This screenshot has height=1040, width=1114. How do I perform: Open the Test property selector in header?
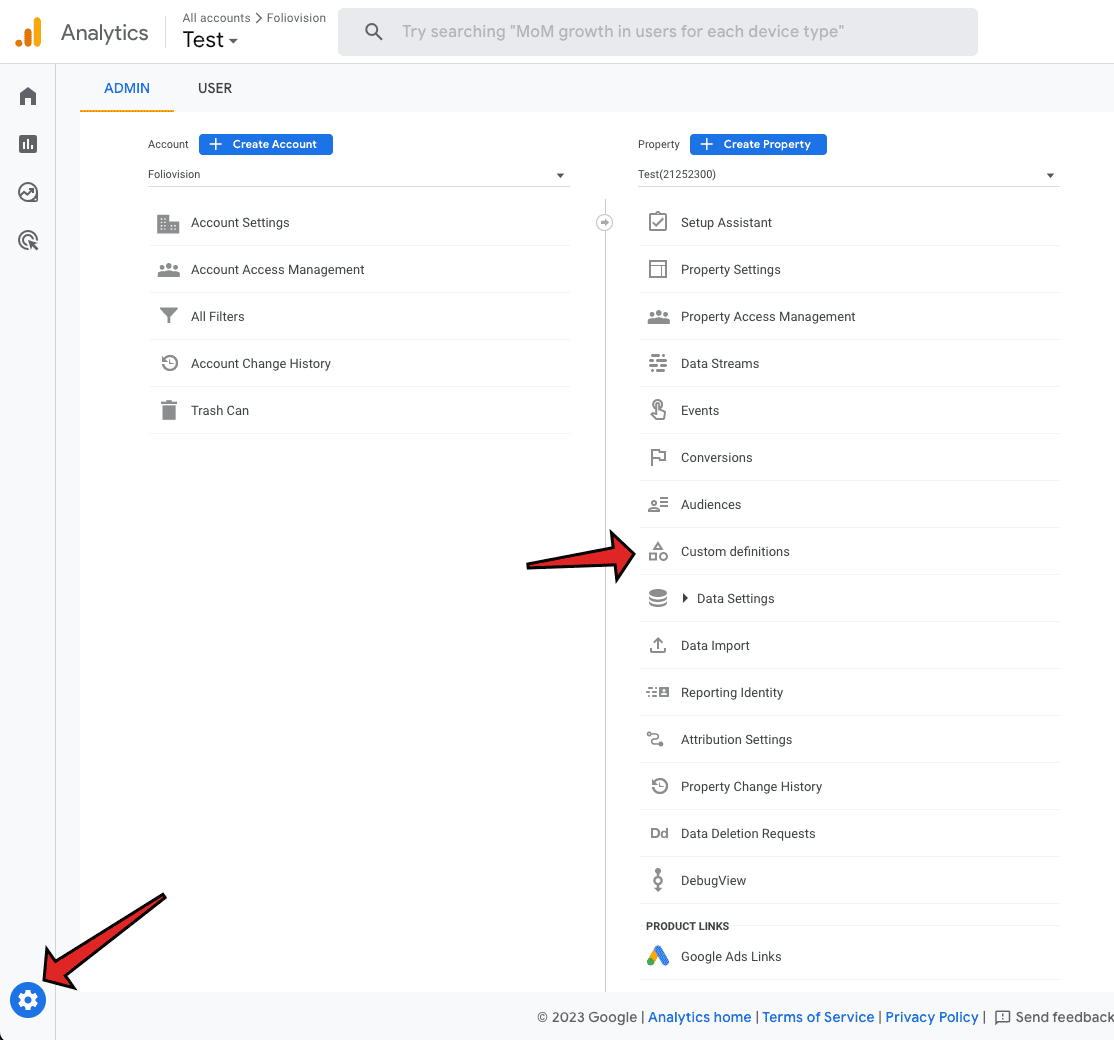click(x=210, y=40)
